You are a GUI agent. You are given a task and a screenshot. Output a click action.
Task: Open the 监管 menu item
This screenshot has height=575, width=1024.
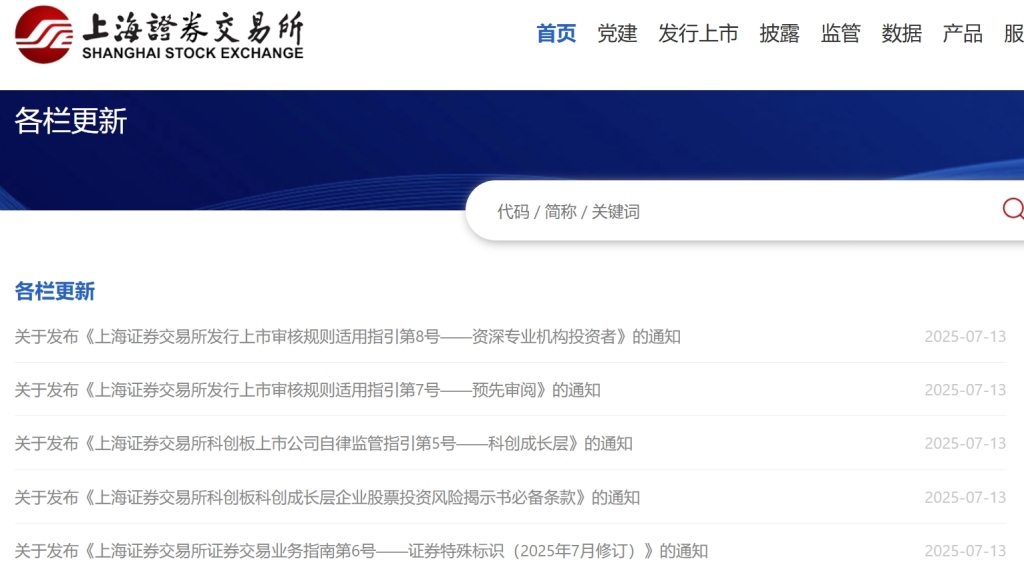coord(840,33)
